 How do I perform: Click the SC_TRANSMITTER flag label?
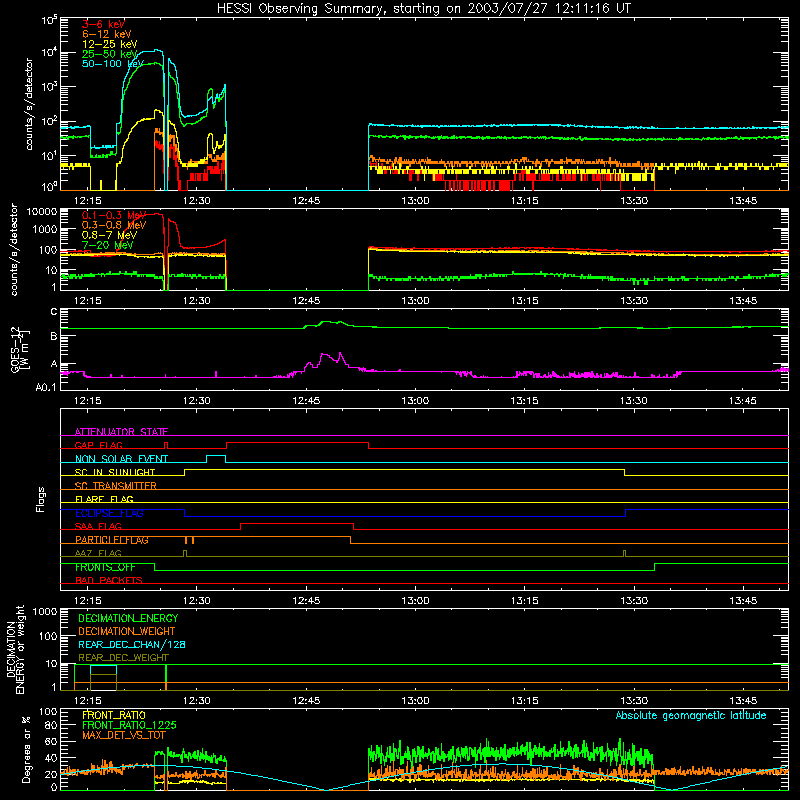tap(115, 486)
